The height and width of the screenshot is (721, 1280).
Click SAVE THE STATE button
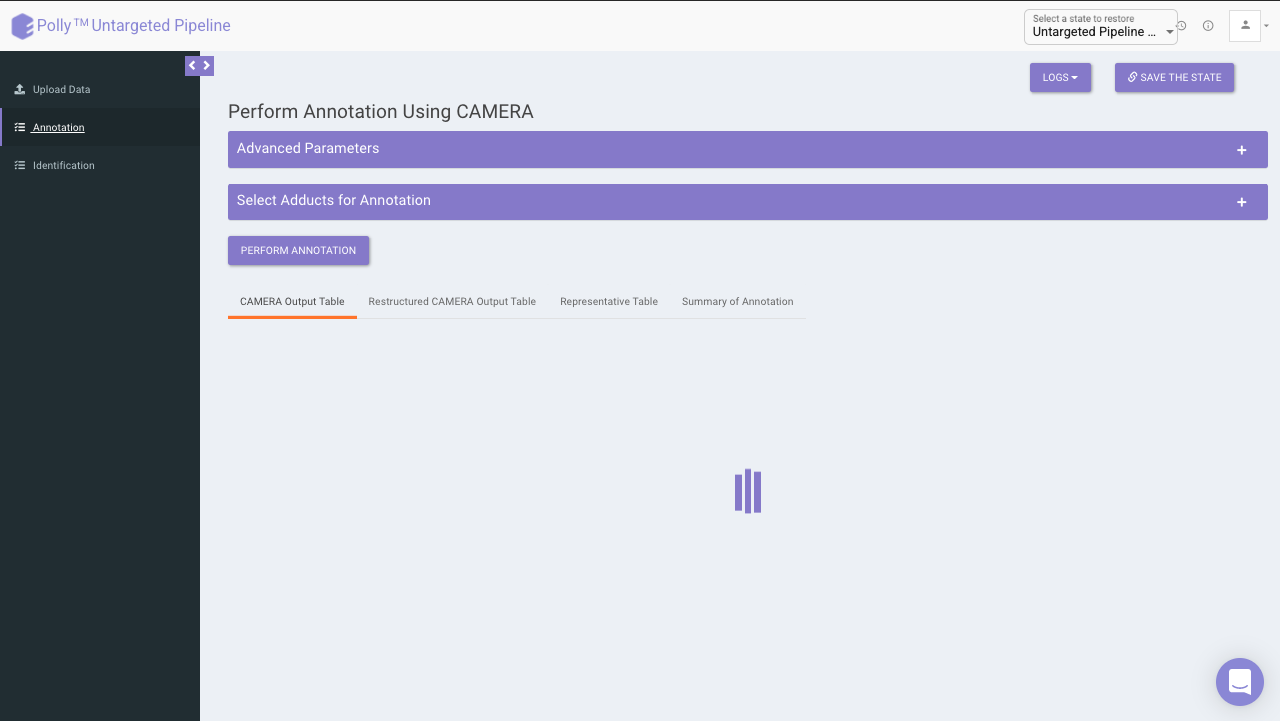click(1175, 77)
